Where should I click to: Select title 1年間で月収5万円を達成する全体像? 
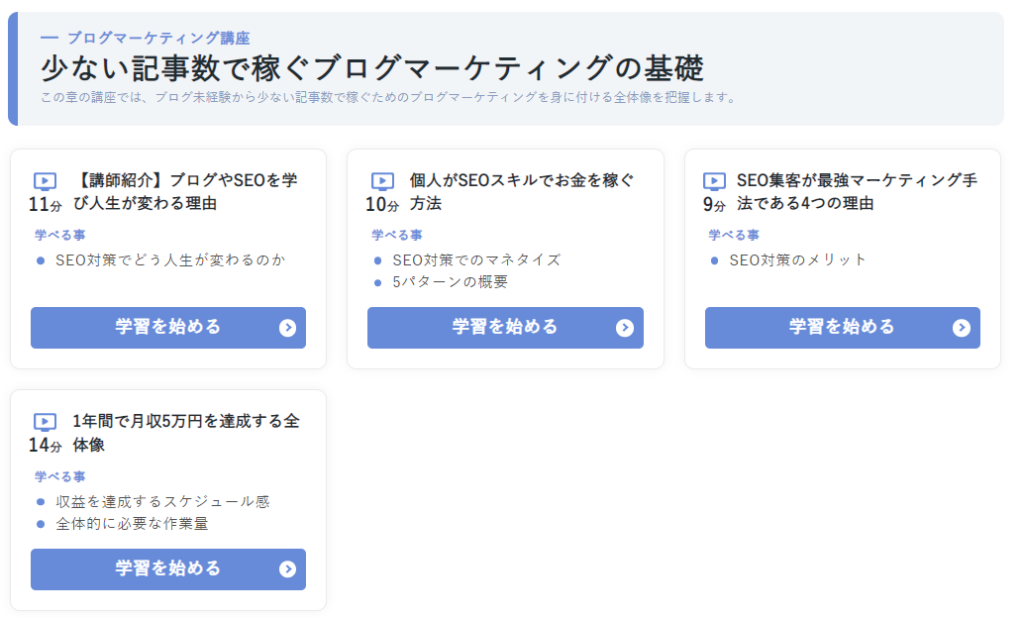click(x=186, y=433)
